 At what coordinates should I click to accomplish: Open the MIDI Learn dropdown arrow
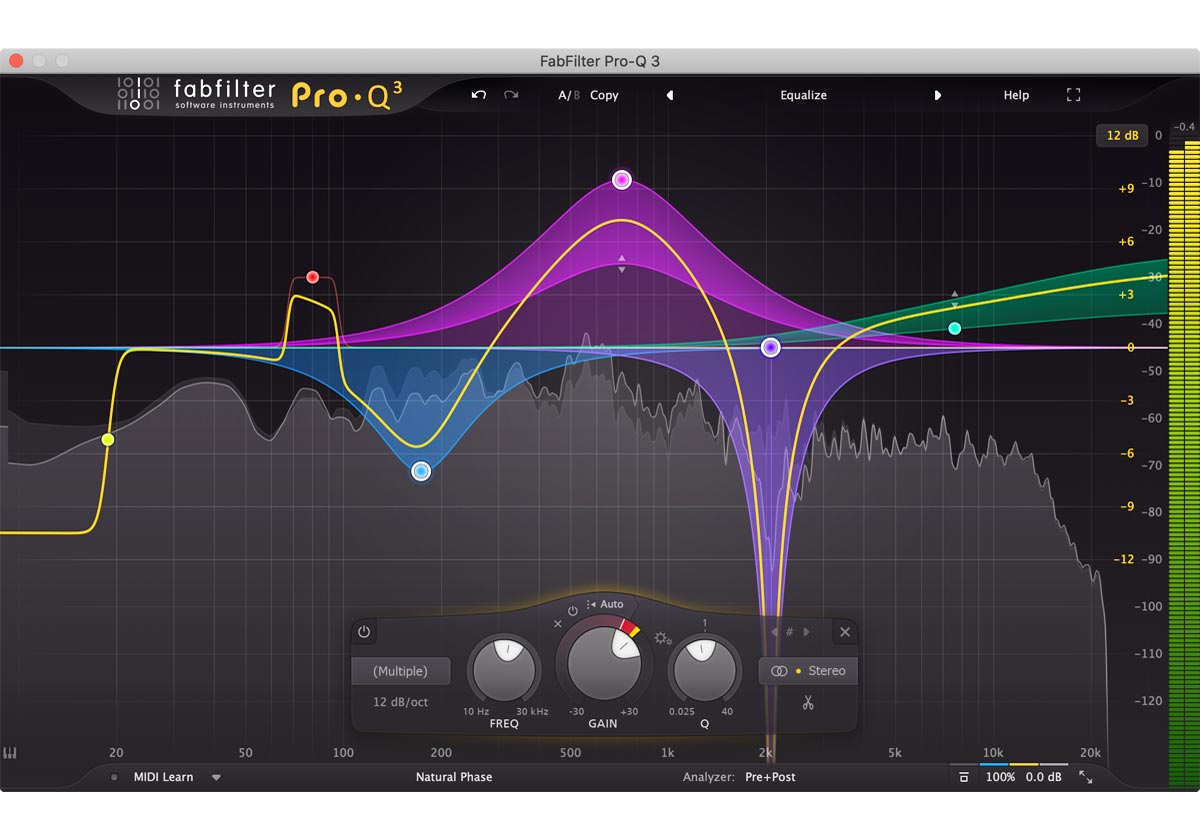[x=216, y=777]
